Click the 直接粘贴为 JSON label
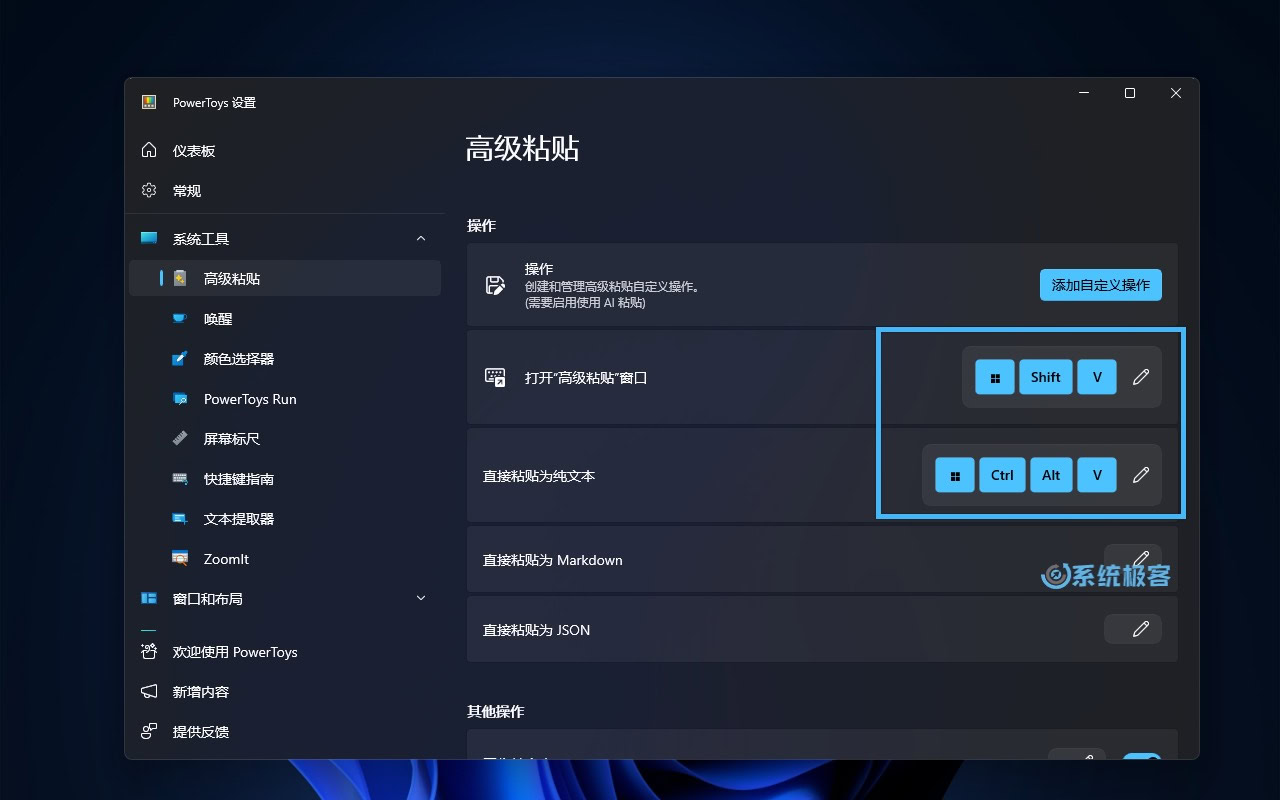The width and height of the screenshot is (1280, 800). (x=537, y=630)
